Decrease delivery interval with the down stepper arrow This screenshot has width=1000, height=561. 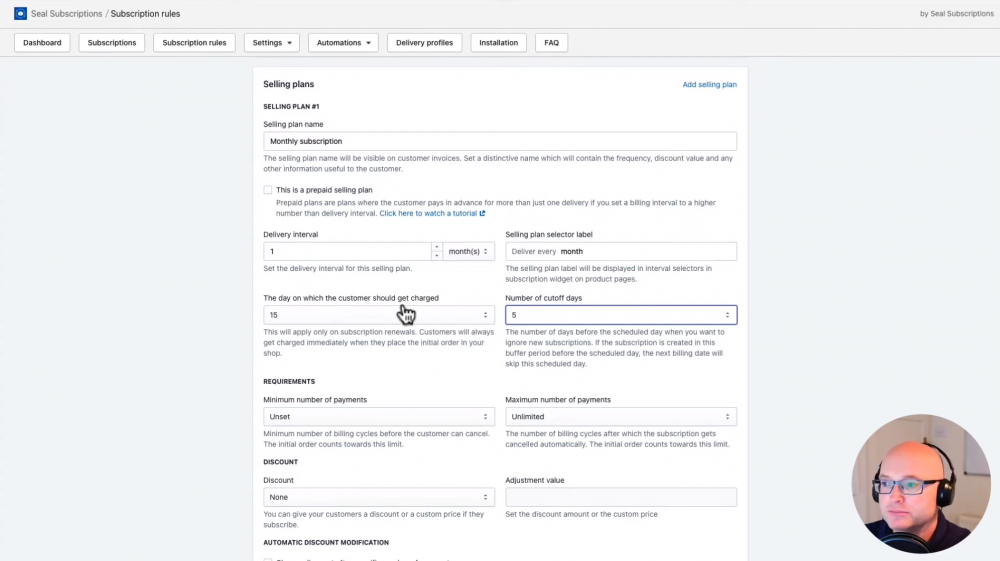coord(436,256)
